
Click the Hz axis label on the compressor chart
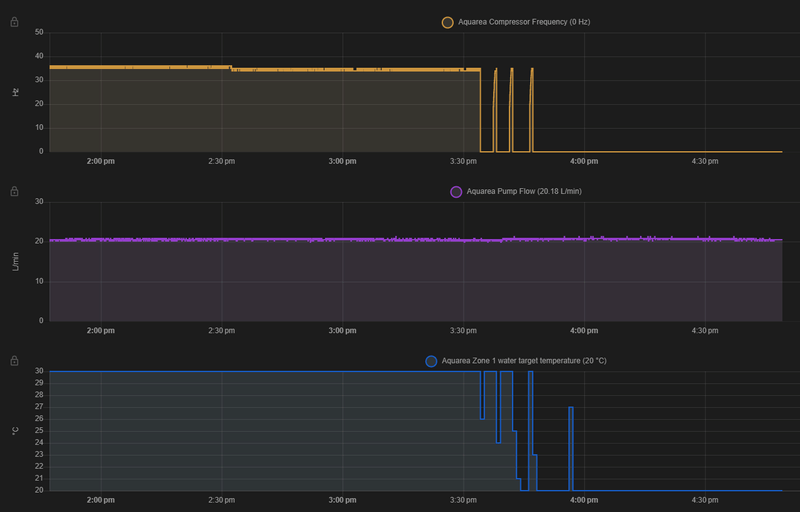pos(15,92)
